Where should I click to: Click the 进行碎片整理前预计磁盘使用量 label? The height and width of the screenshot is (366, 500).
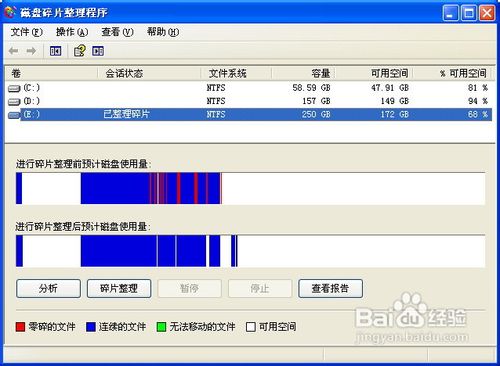click(x=83, y=164)
